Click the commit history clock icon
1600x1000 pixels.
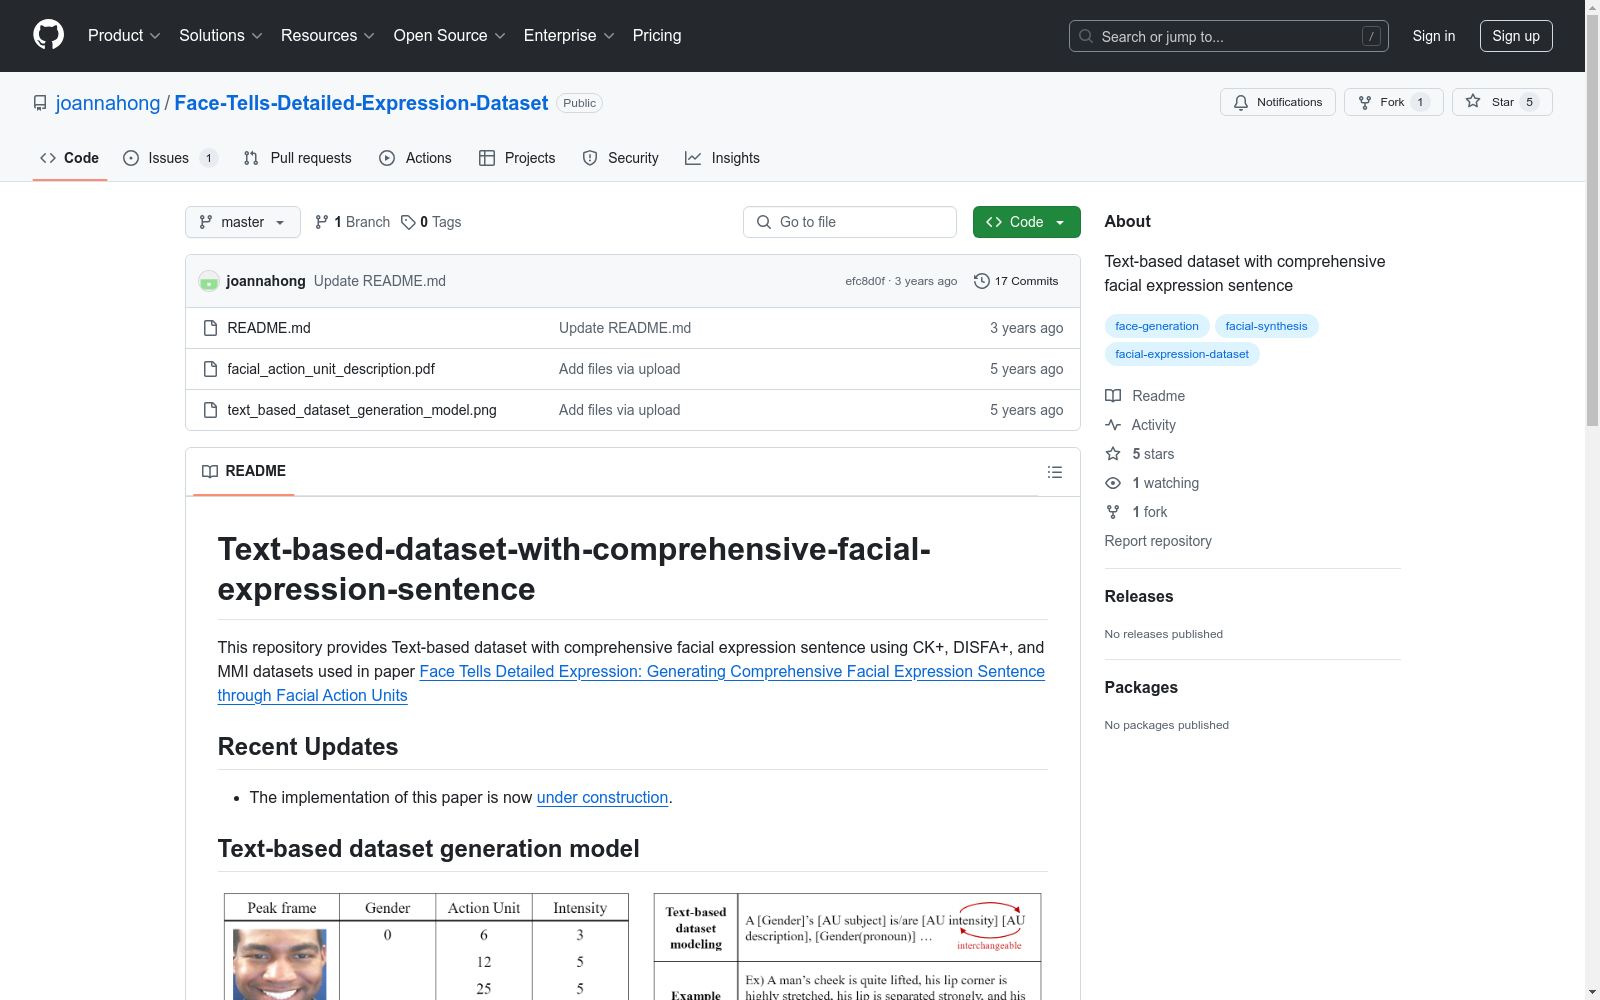point(982,281)
